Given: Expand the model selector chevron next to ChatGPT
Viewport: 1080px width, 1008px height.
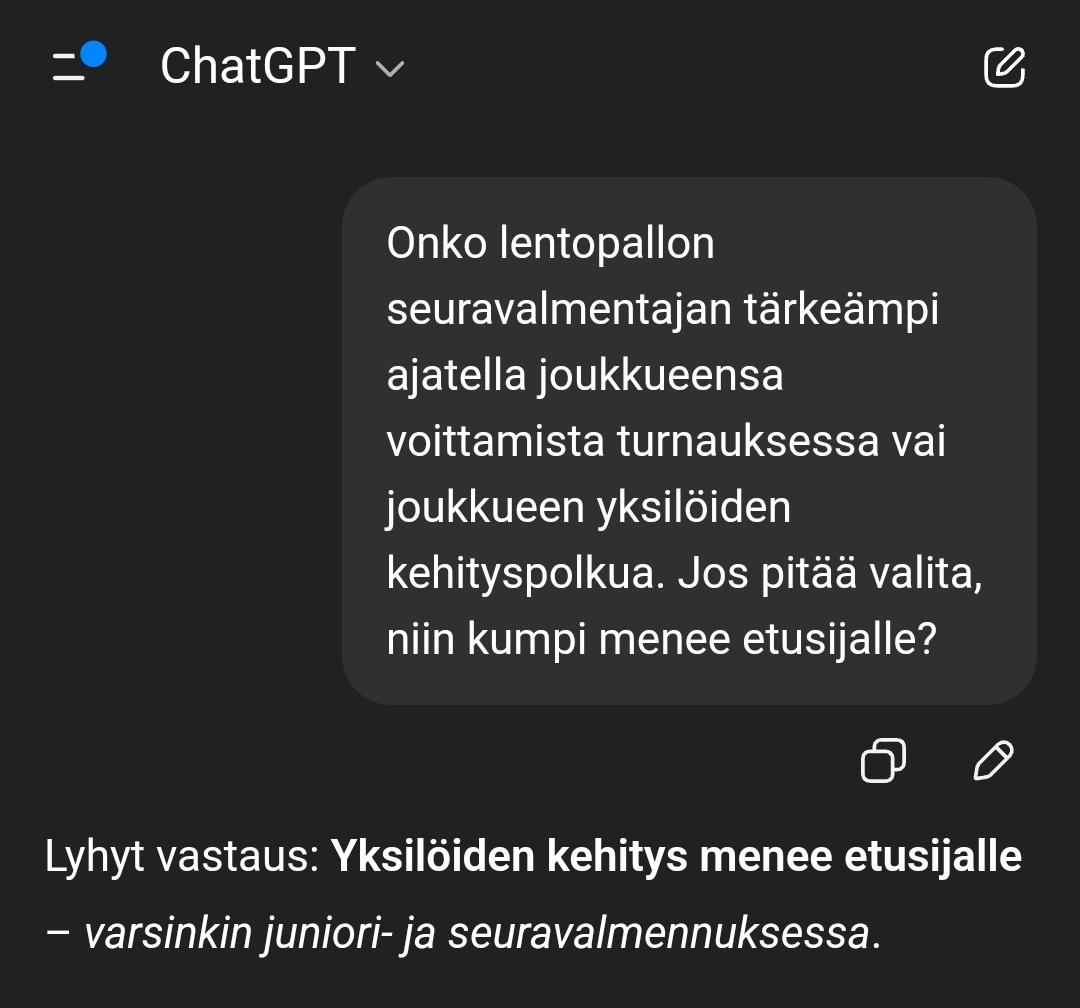Looking at the screenshot, I should (x=389, y=69).
